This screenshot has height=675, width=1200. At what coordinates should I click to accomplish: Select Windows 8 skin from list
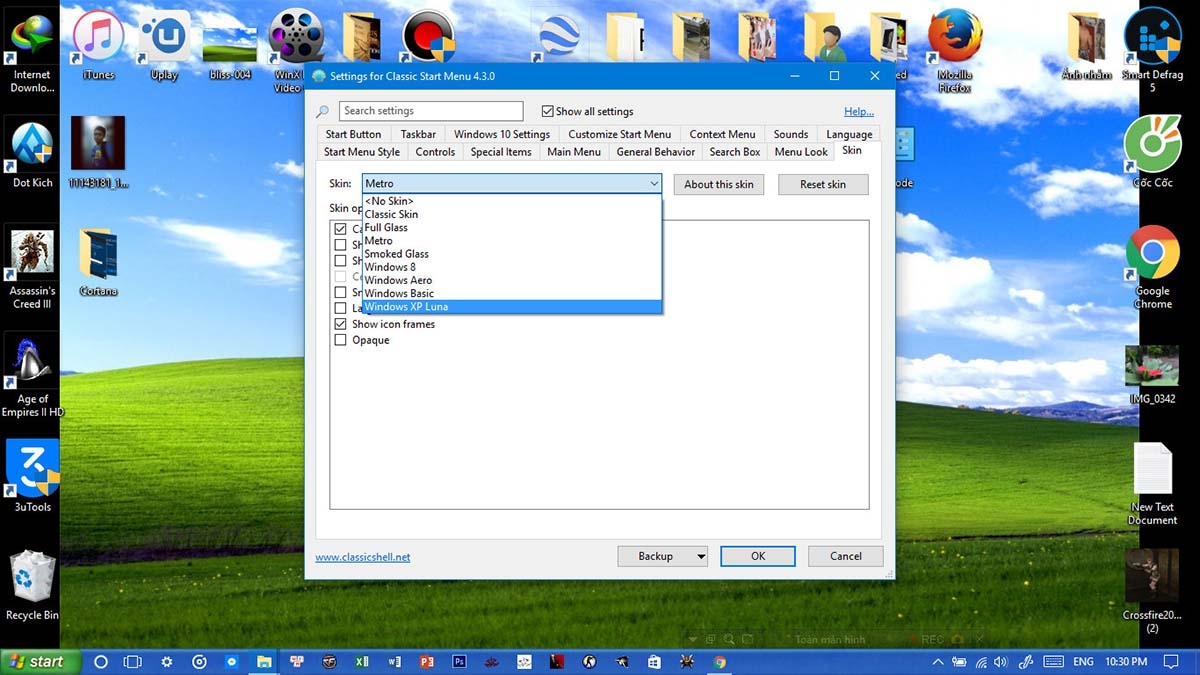click(x=512, y=267)
